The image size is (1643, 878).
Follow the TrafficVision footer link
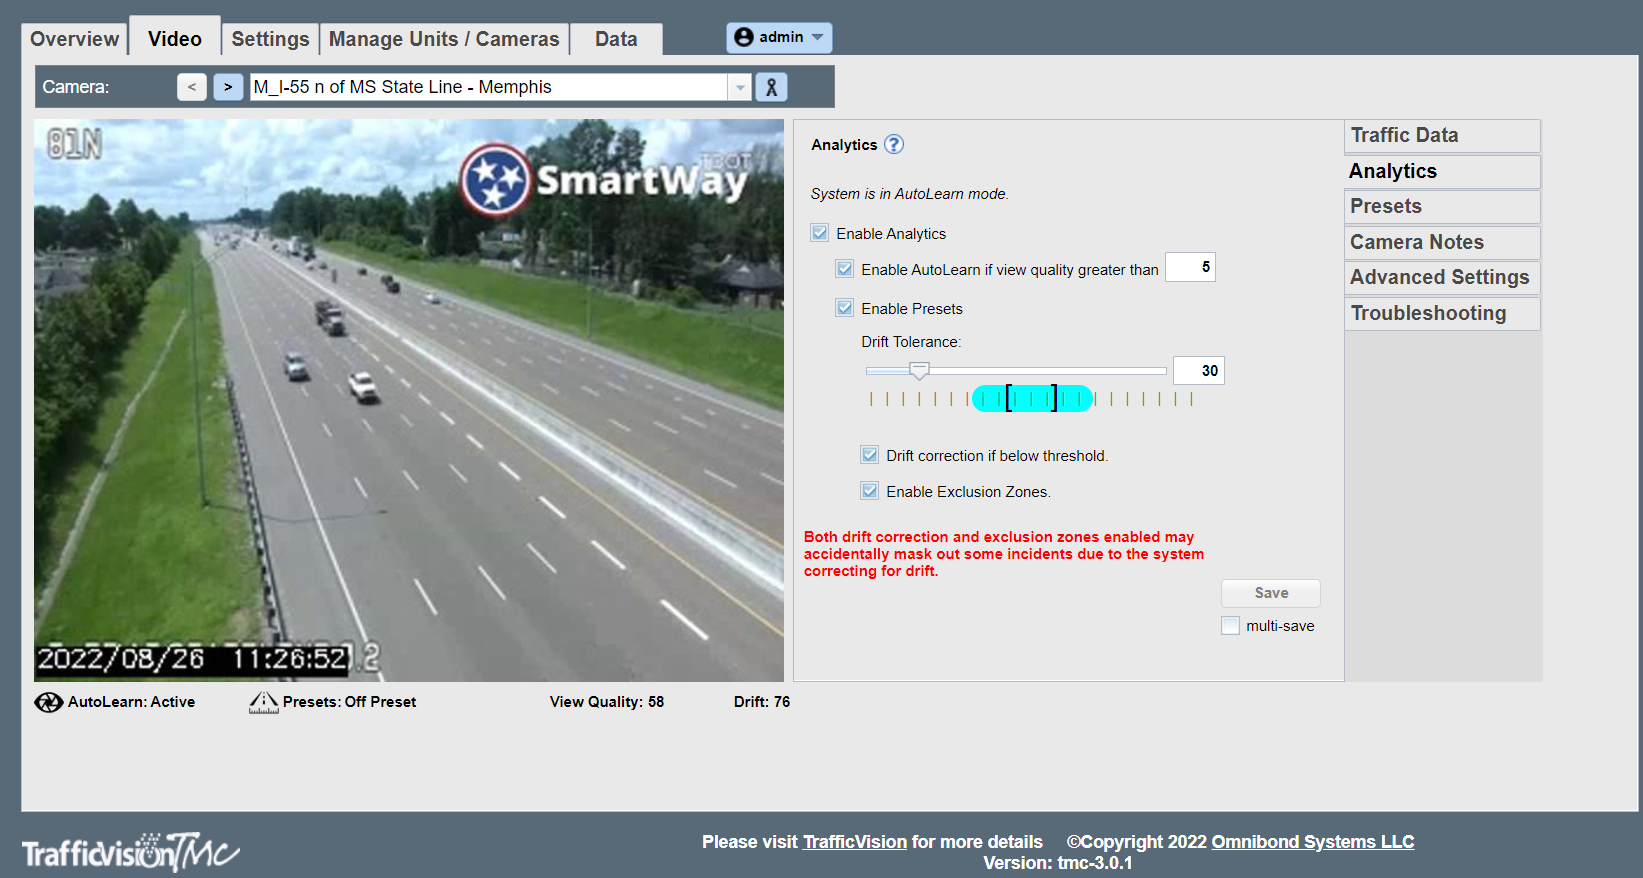(x=855, y=842)
